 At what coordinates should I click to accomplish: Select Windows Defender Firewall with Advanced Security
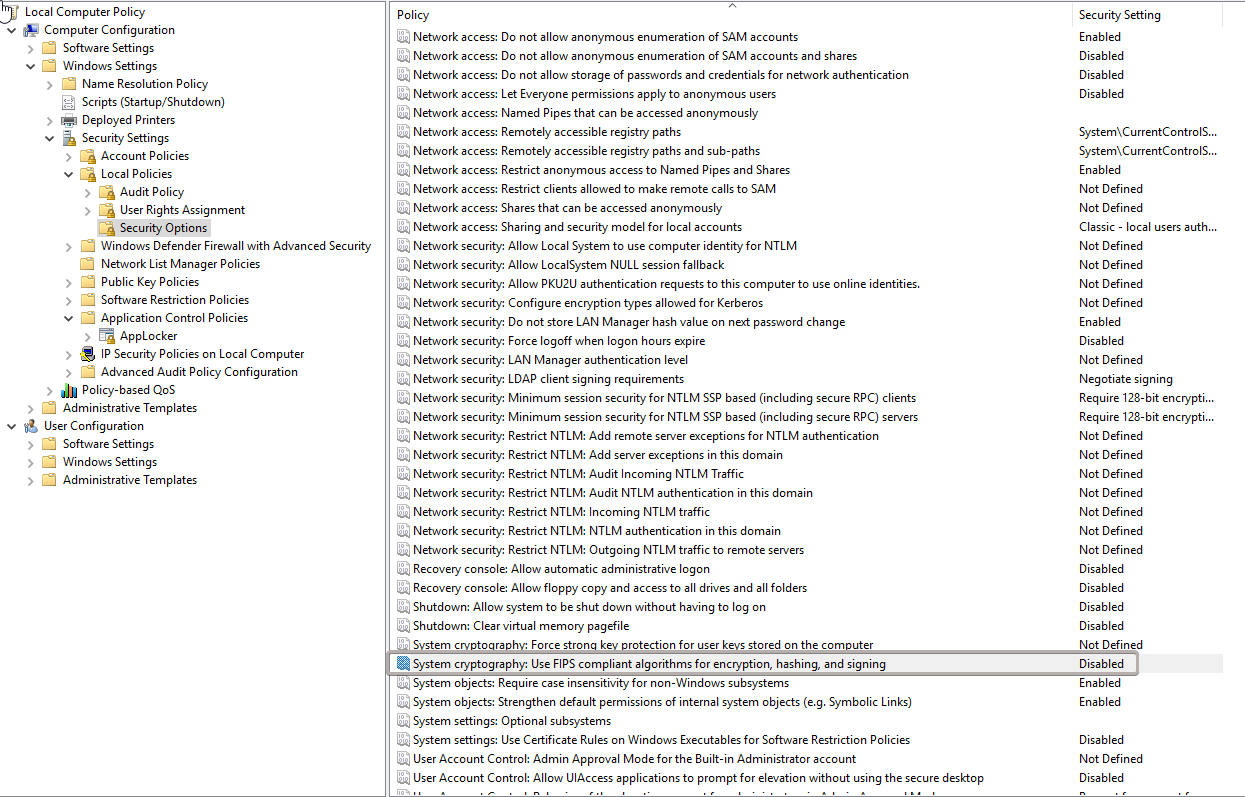click(x=235, y=246)
